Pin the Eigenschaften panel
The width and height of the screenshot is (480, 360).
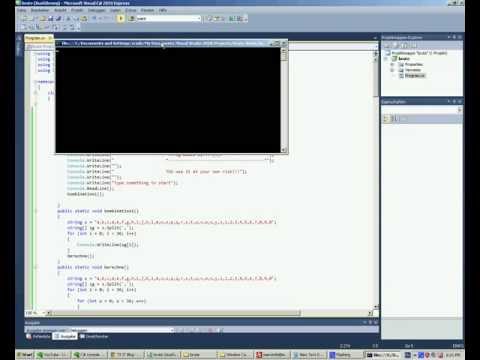(454, 101)
